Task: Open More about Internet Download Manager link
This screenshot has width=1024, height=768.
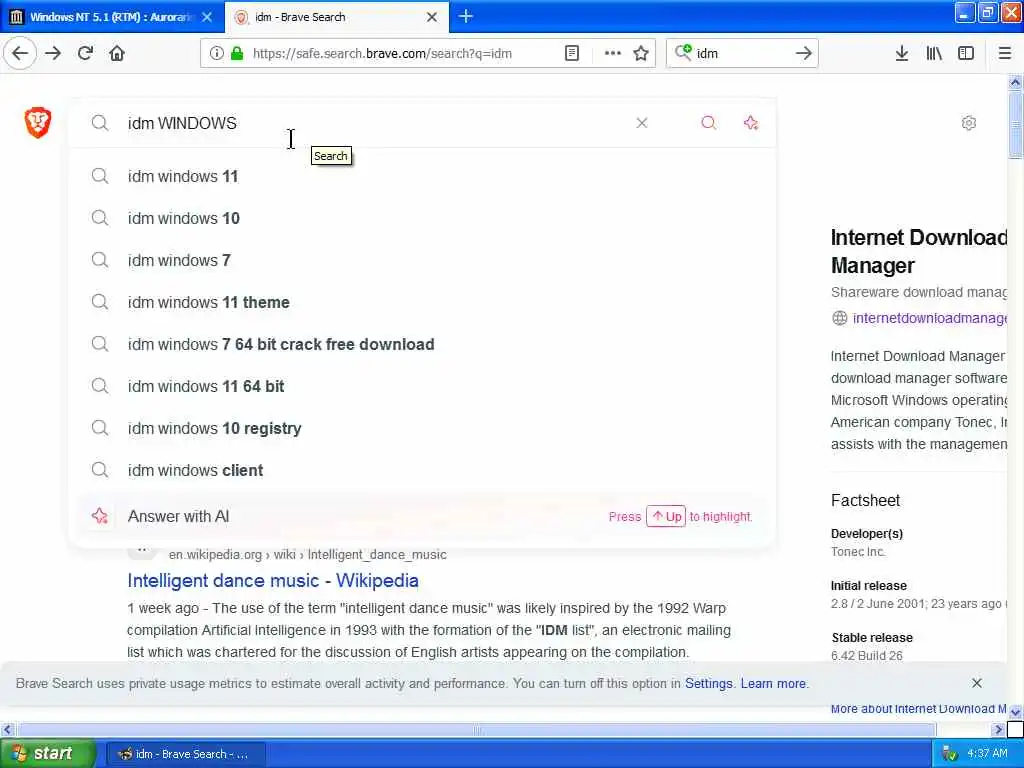Action: pyautogui.click(x=918, y=709)
